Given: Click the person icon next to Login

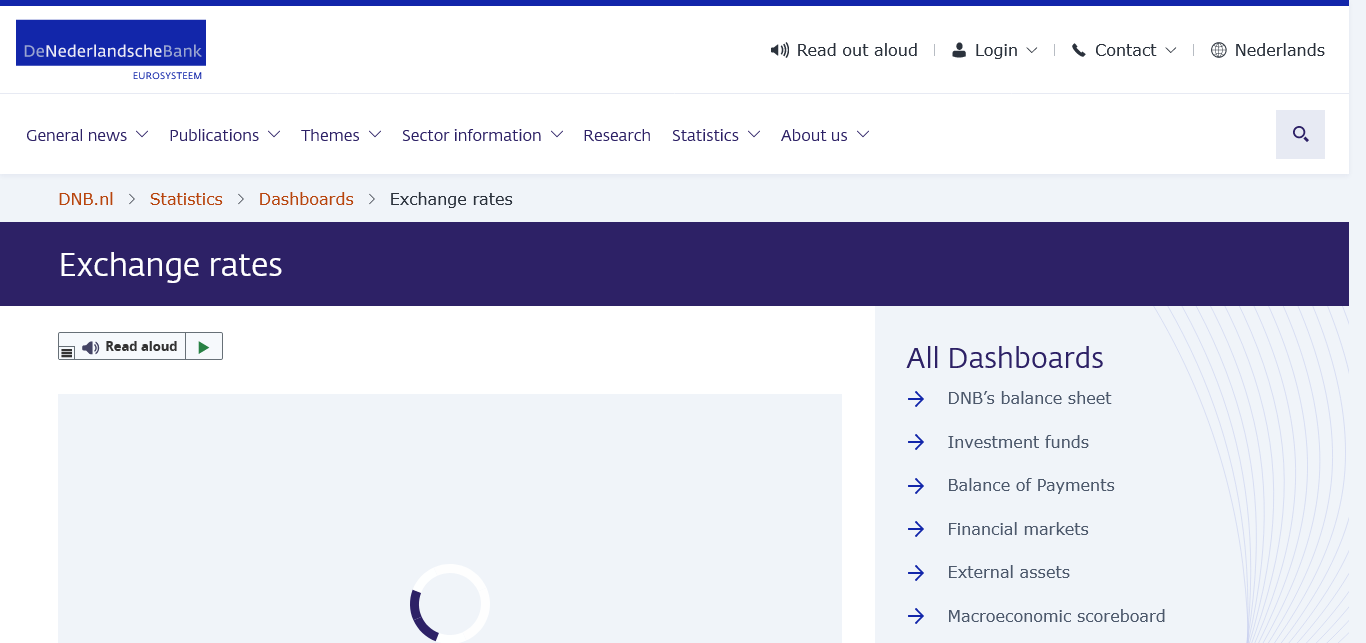Looking at the screenshot, I should (x=959, y=50).
